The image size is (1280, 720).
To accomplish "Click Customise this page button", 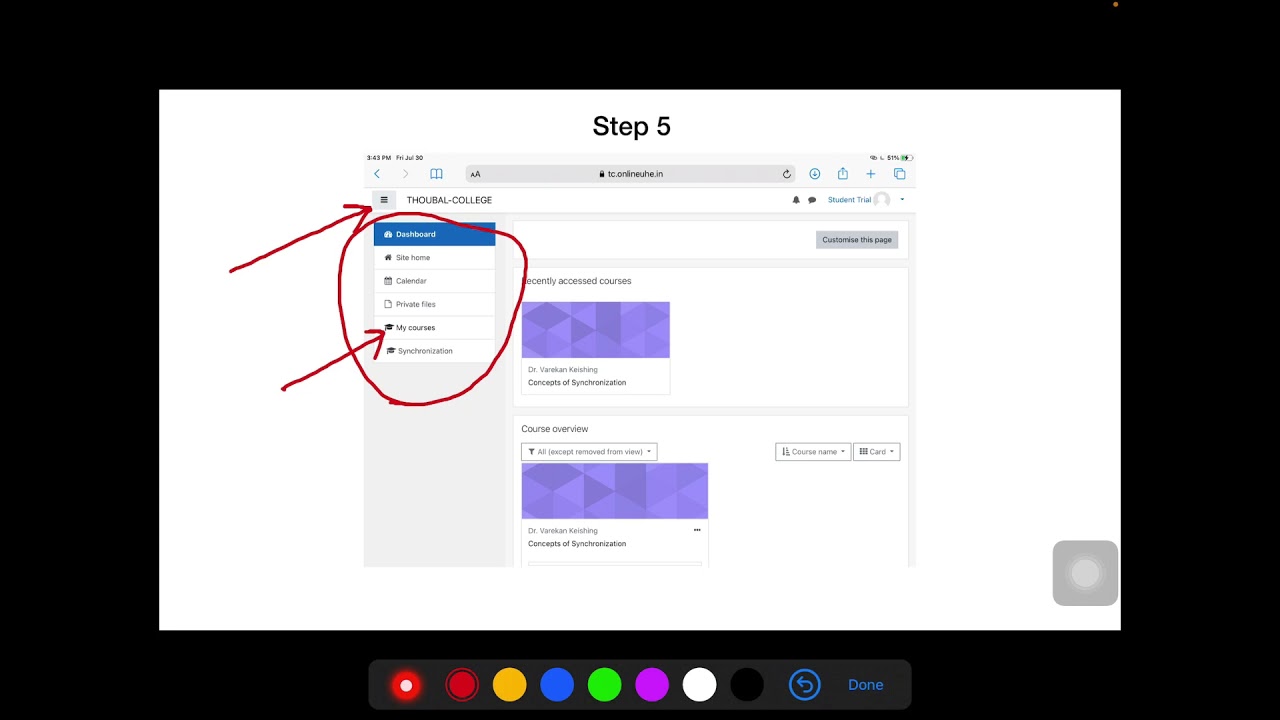I will (x=857, y=240).
